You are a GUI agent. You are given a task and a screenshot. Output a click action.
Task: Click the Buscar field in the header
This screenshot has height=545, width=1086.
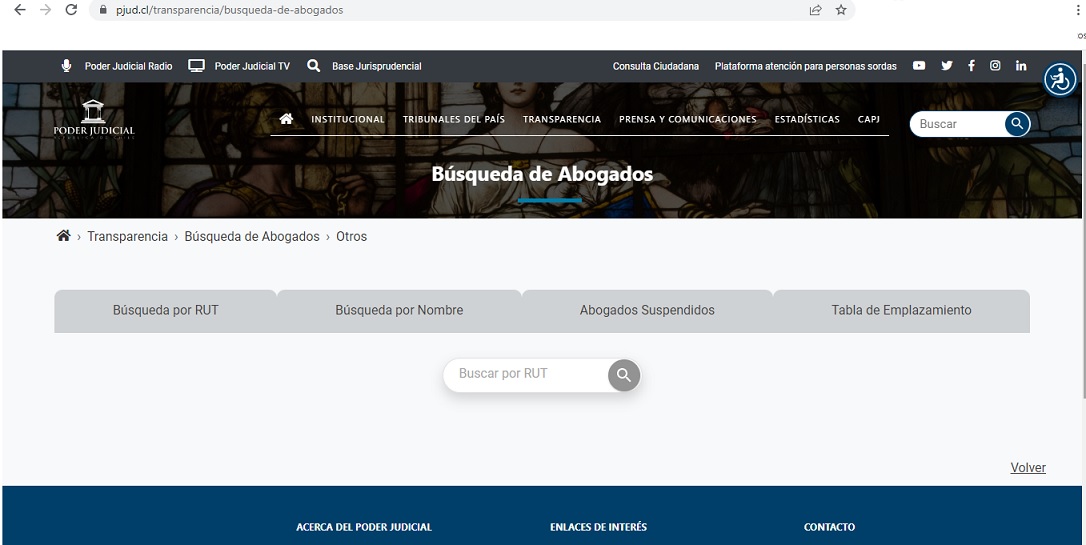(x=959, y=124)
